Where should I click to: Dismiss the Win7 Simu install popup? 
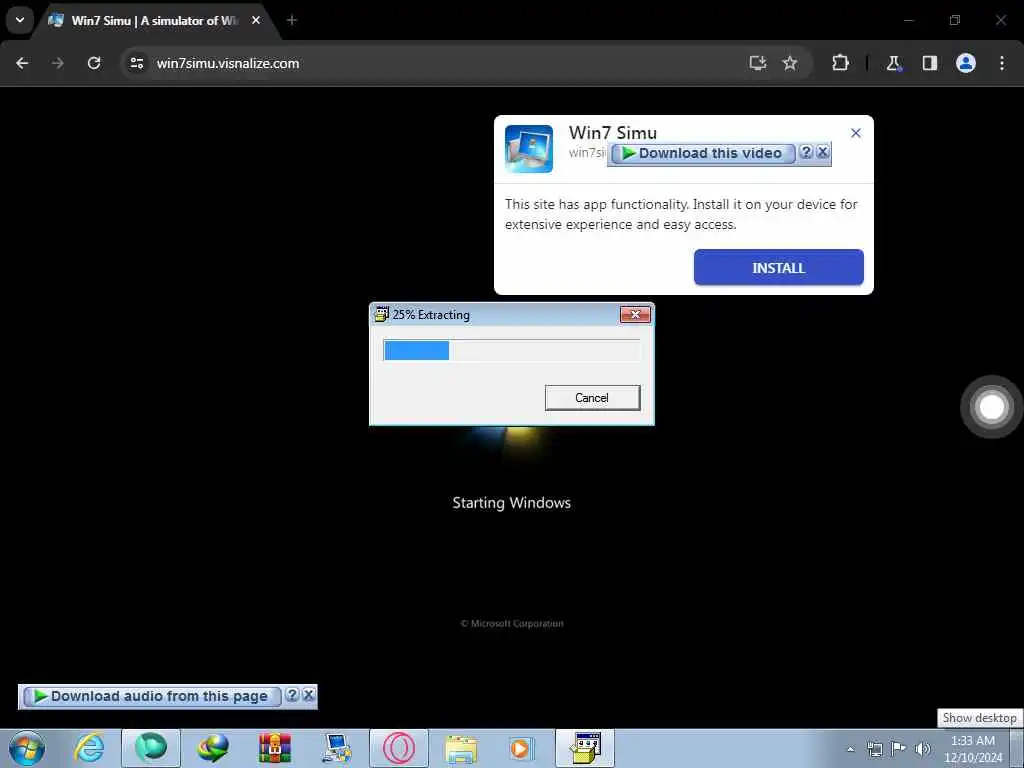856,133
